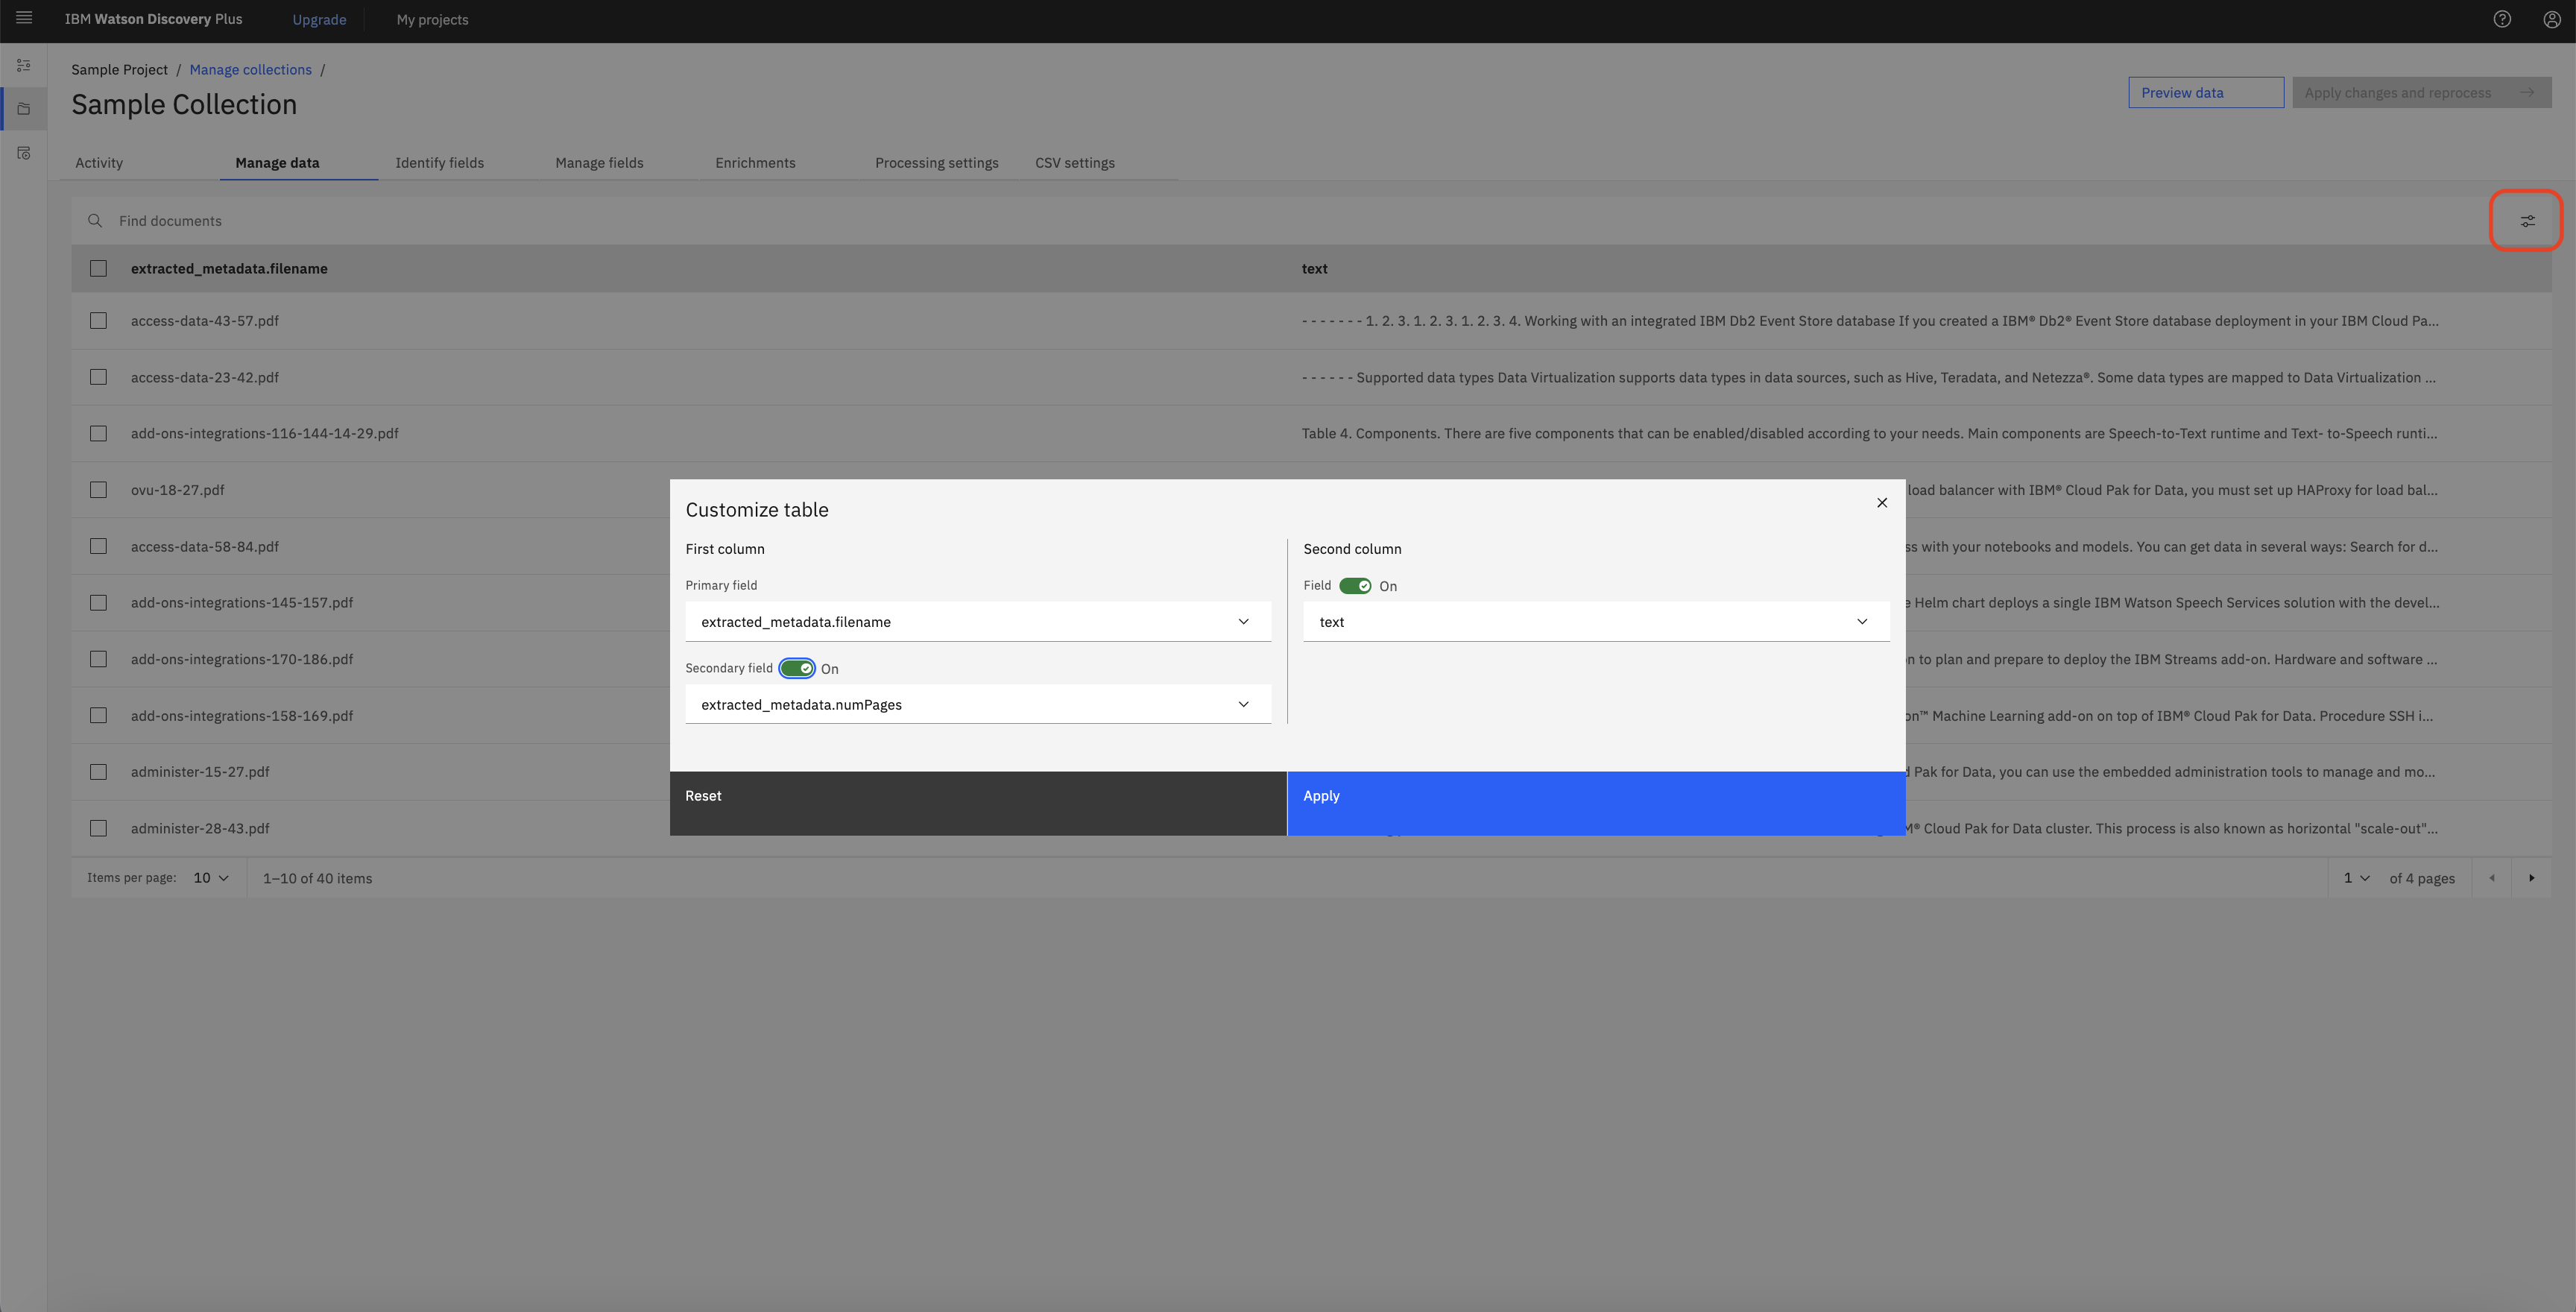This screenshot has width=2576, height=1312.
Task: Open the Integrate and deploy sidebar icon
Action: (x=24, y=153)
